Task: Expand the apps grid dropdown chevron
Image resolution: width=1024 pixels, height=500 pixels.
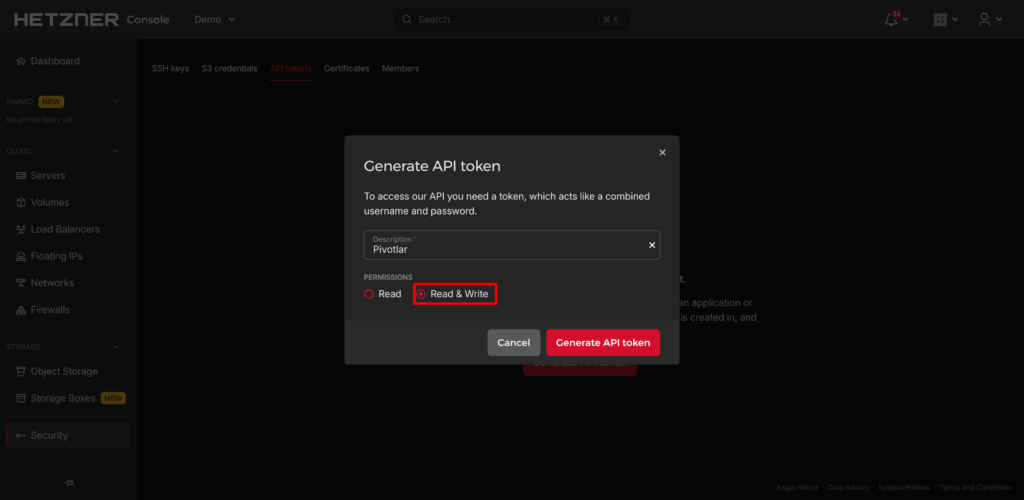Action: pos(955,20)
